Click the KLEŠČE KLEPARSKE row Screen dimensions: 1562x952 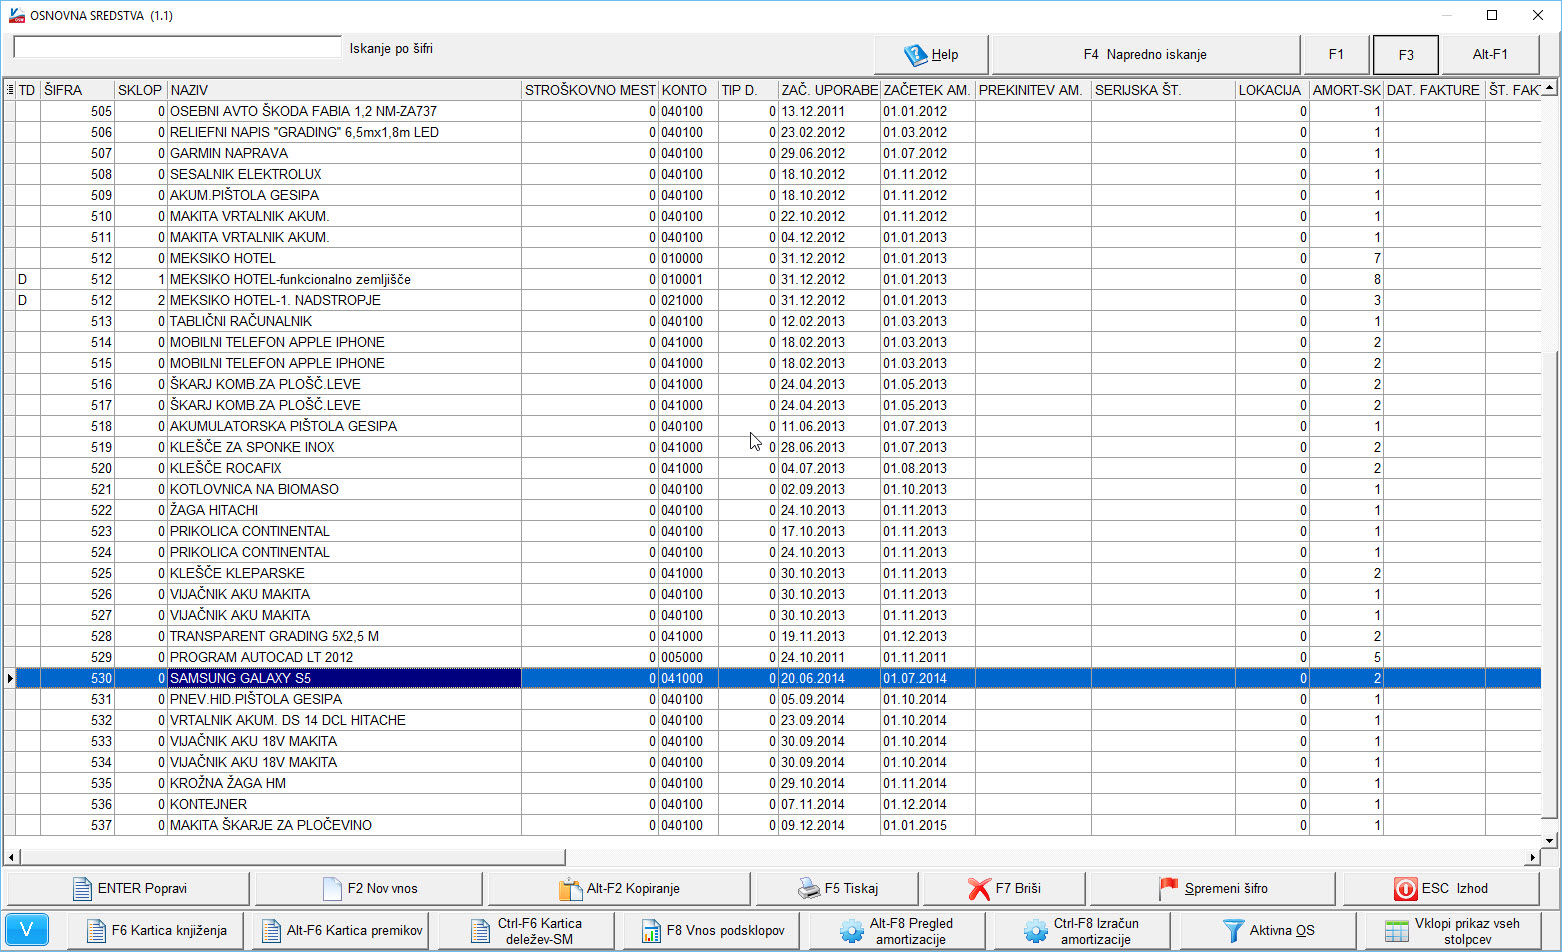pyautogui.click(x=772, y=573)
